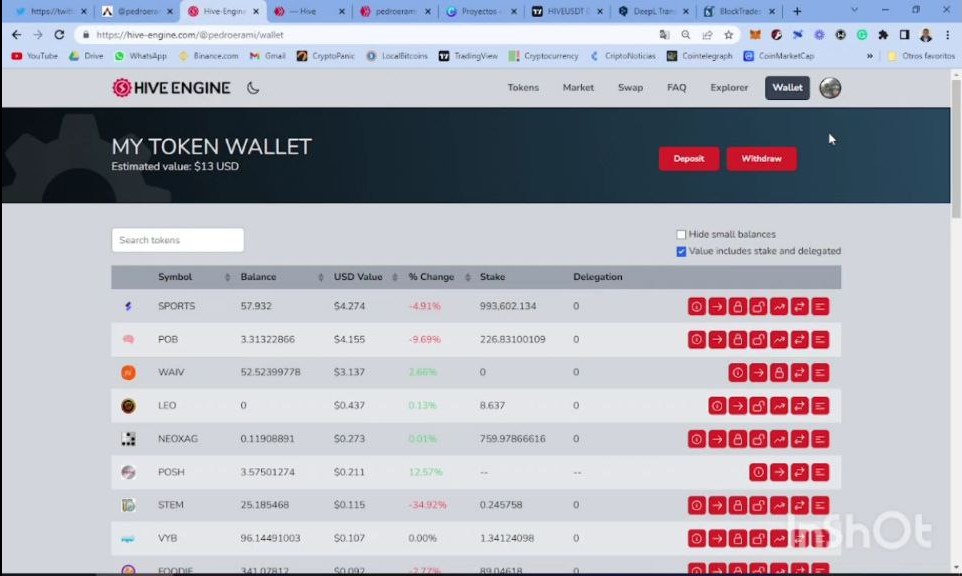
Task: Swap POSH using the exchange arrows icon
Action: [x=799, y=472]
